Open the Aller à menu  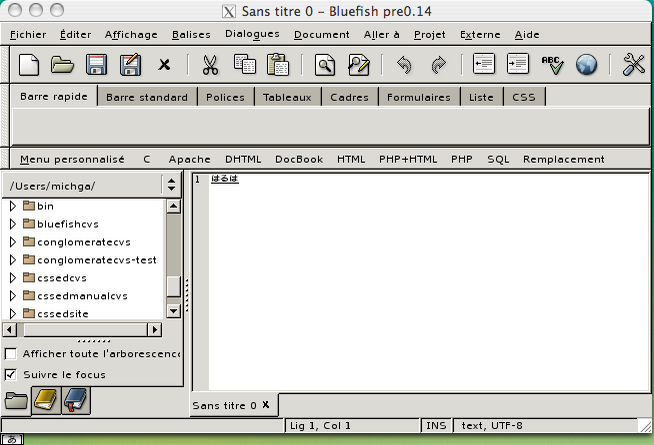pyautogui.click(x=382, y=35)
